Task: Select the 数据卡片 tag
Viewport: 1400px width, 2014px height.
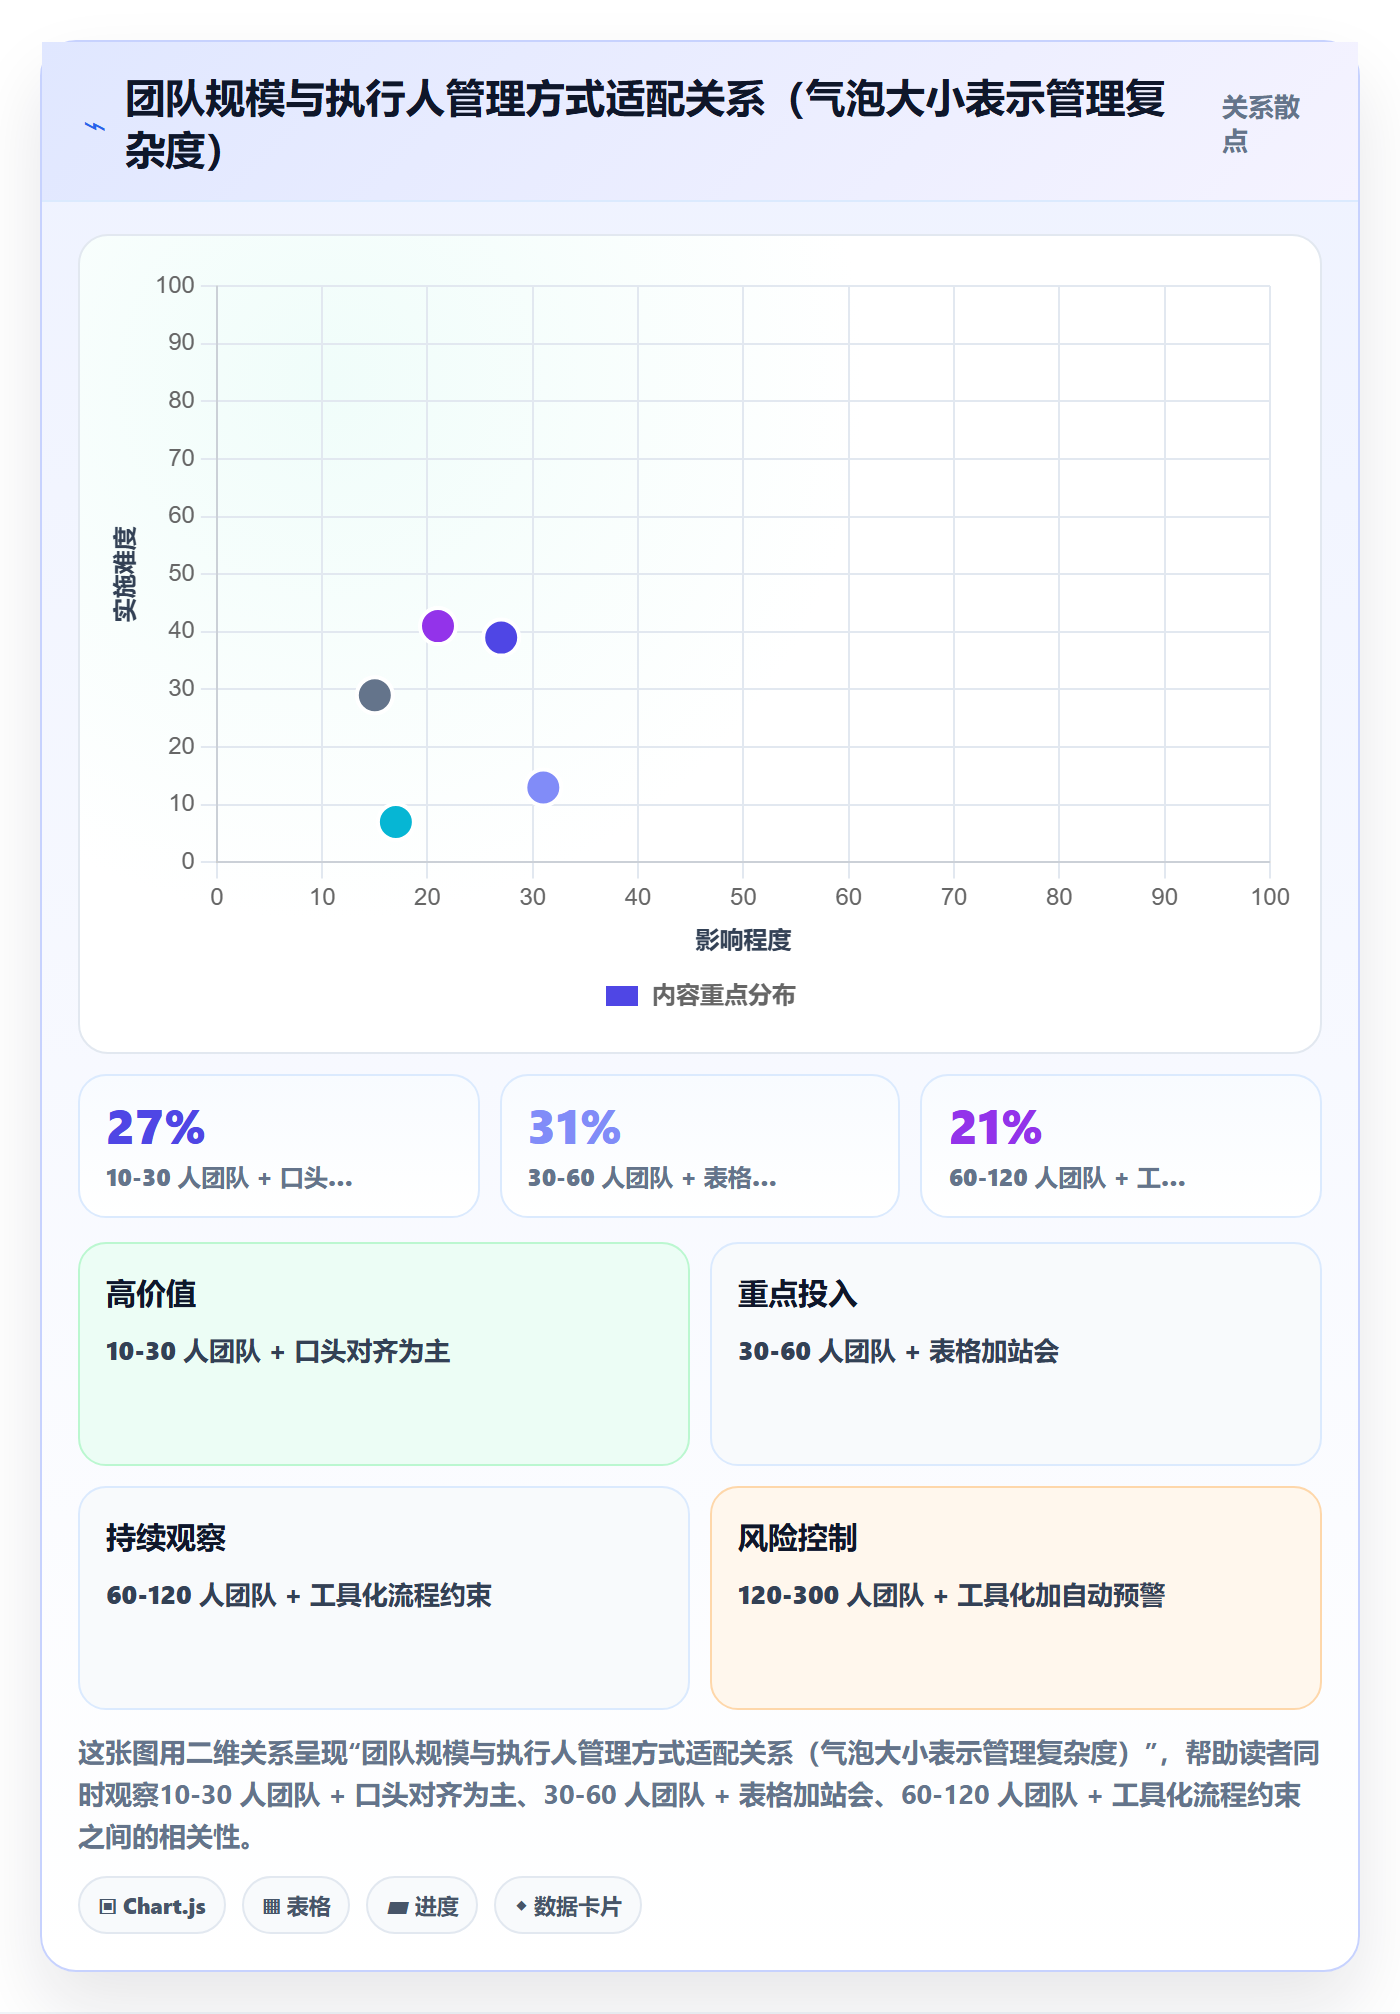Action: [x=568, y=1906]
